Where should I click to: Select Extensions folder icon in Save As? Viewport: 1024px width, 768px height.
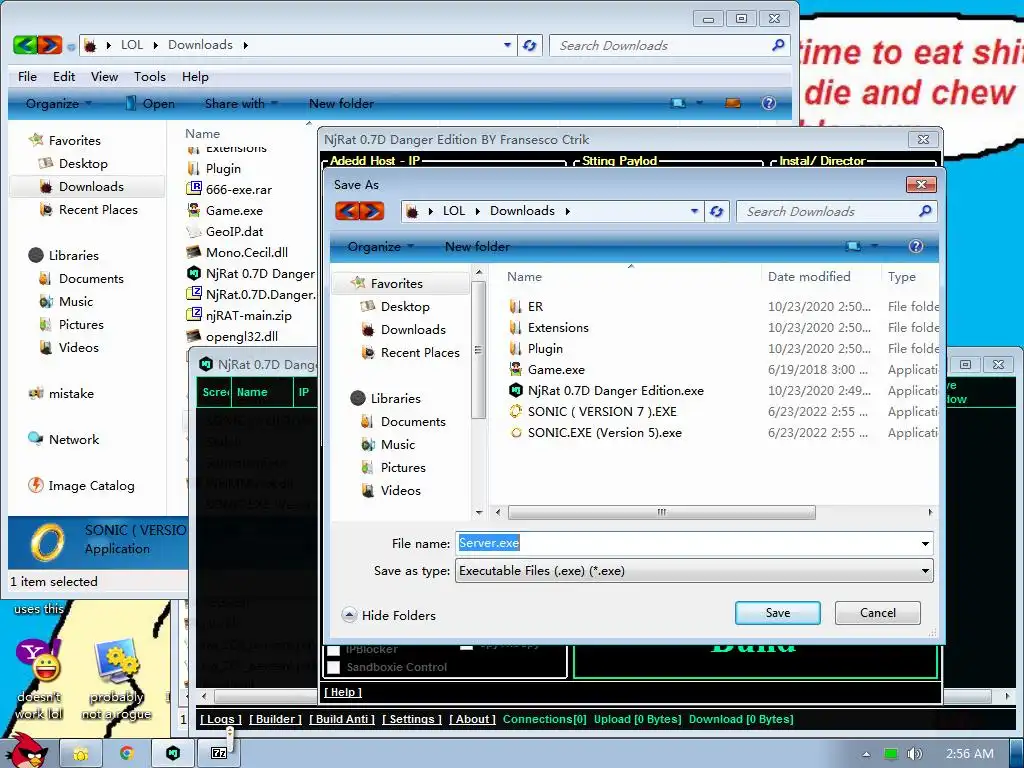tap(515, 327)
